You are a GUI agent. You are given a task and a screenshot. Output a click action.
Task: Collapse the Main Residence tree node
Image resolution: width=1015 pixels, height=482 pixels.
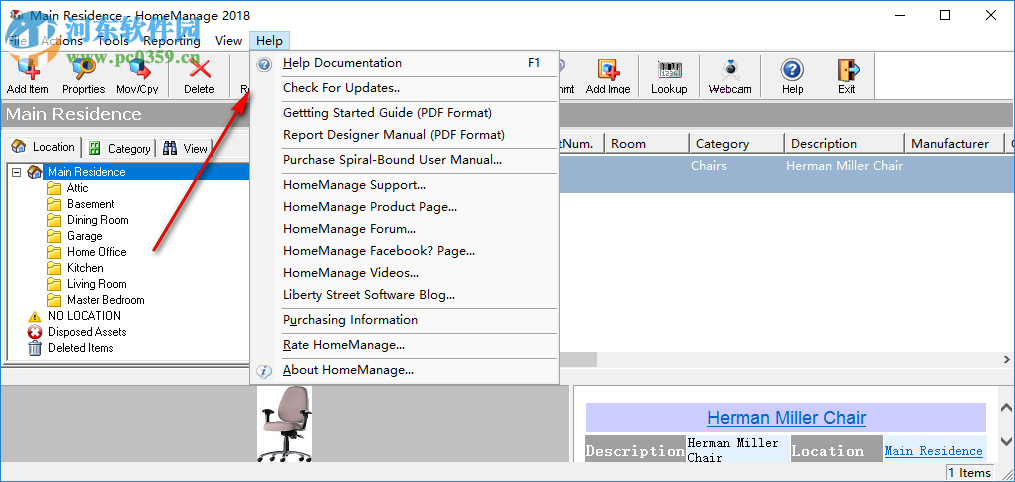point(16,172)
